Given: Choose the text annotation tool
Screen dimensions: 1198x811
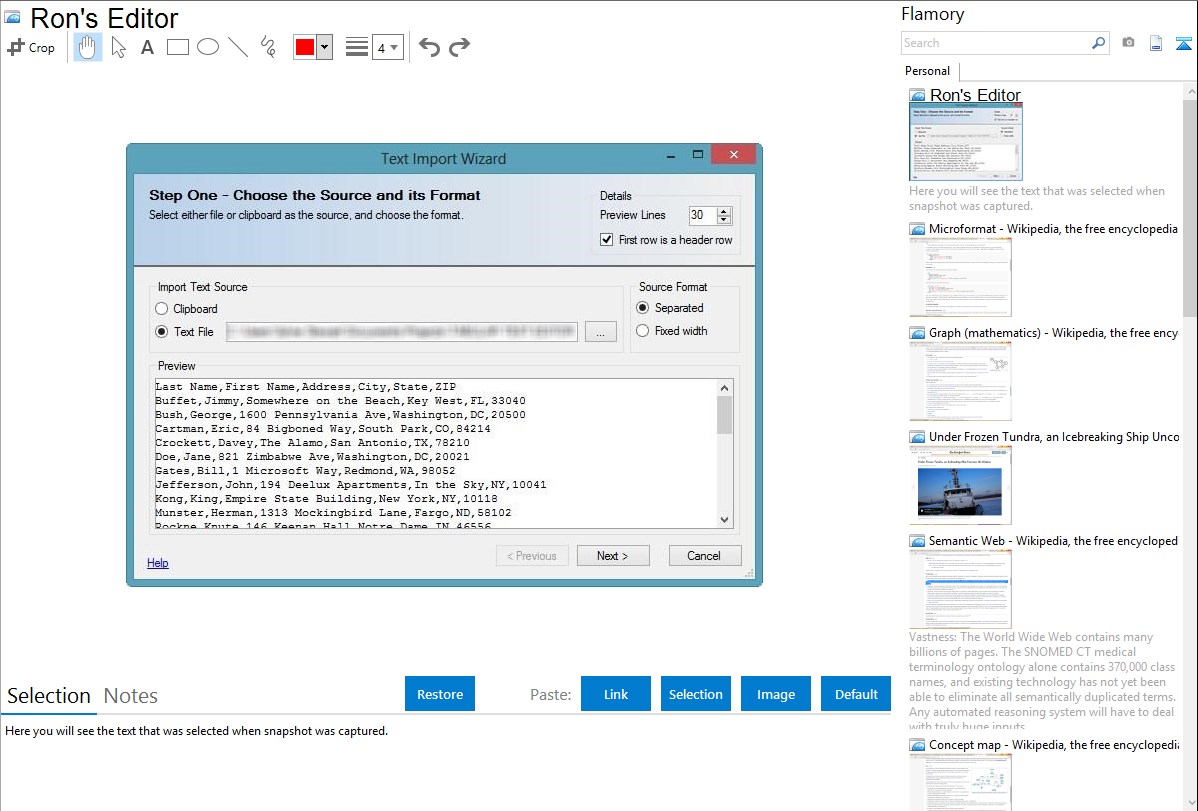Looking at the screenshot, I should [147, 47].
